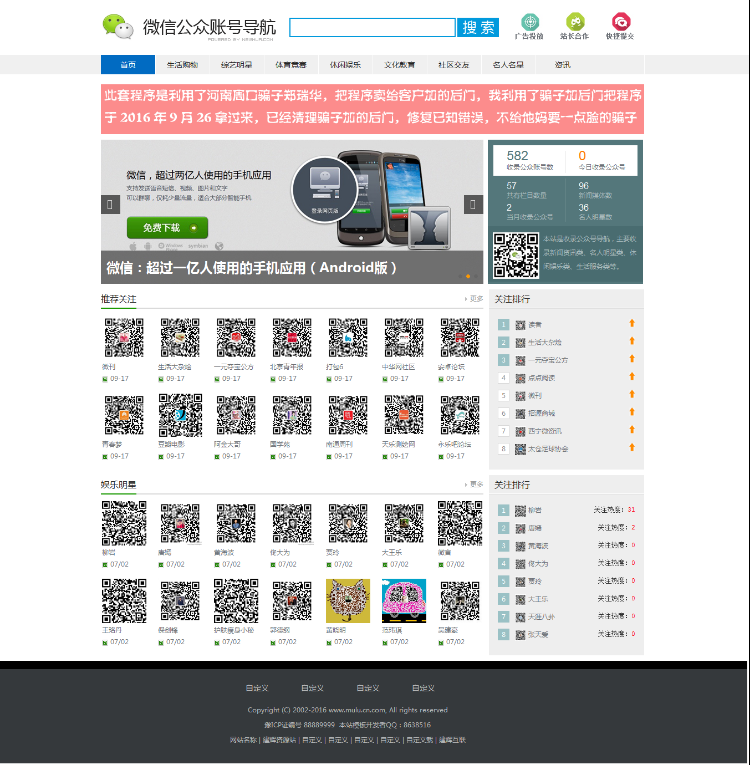Open the pink car QR code thumbnail
The image size is (750, 765).
[404, 601]
